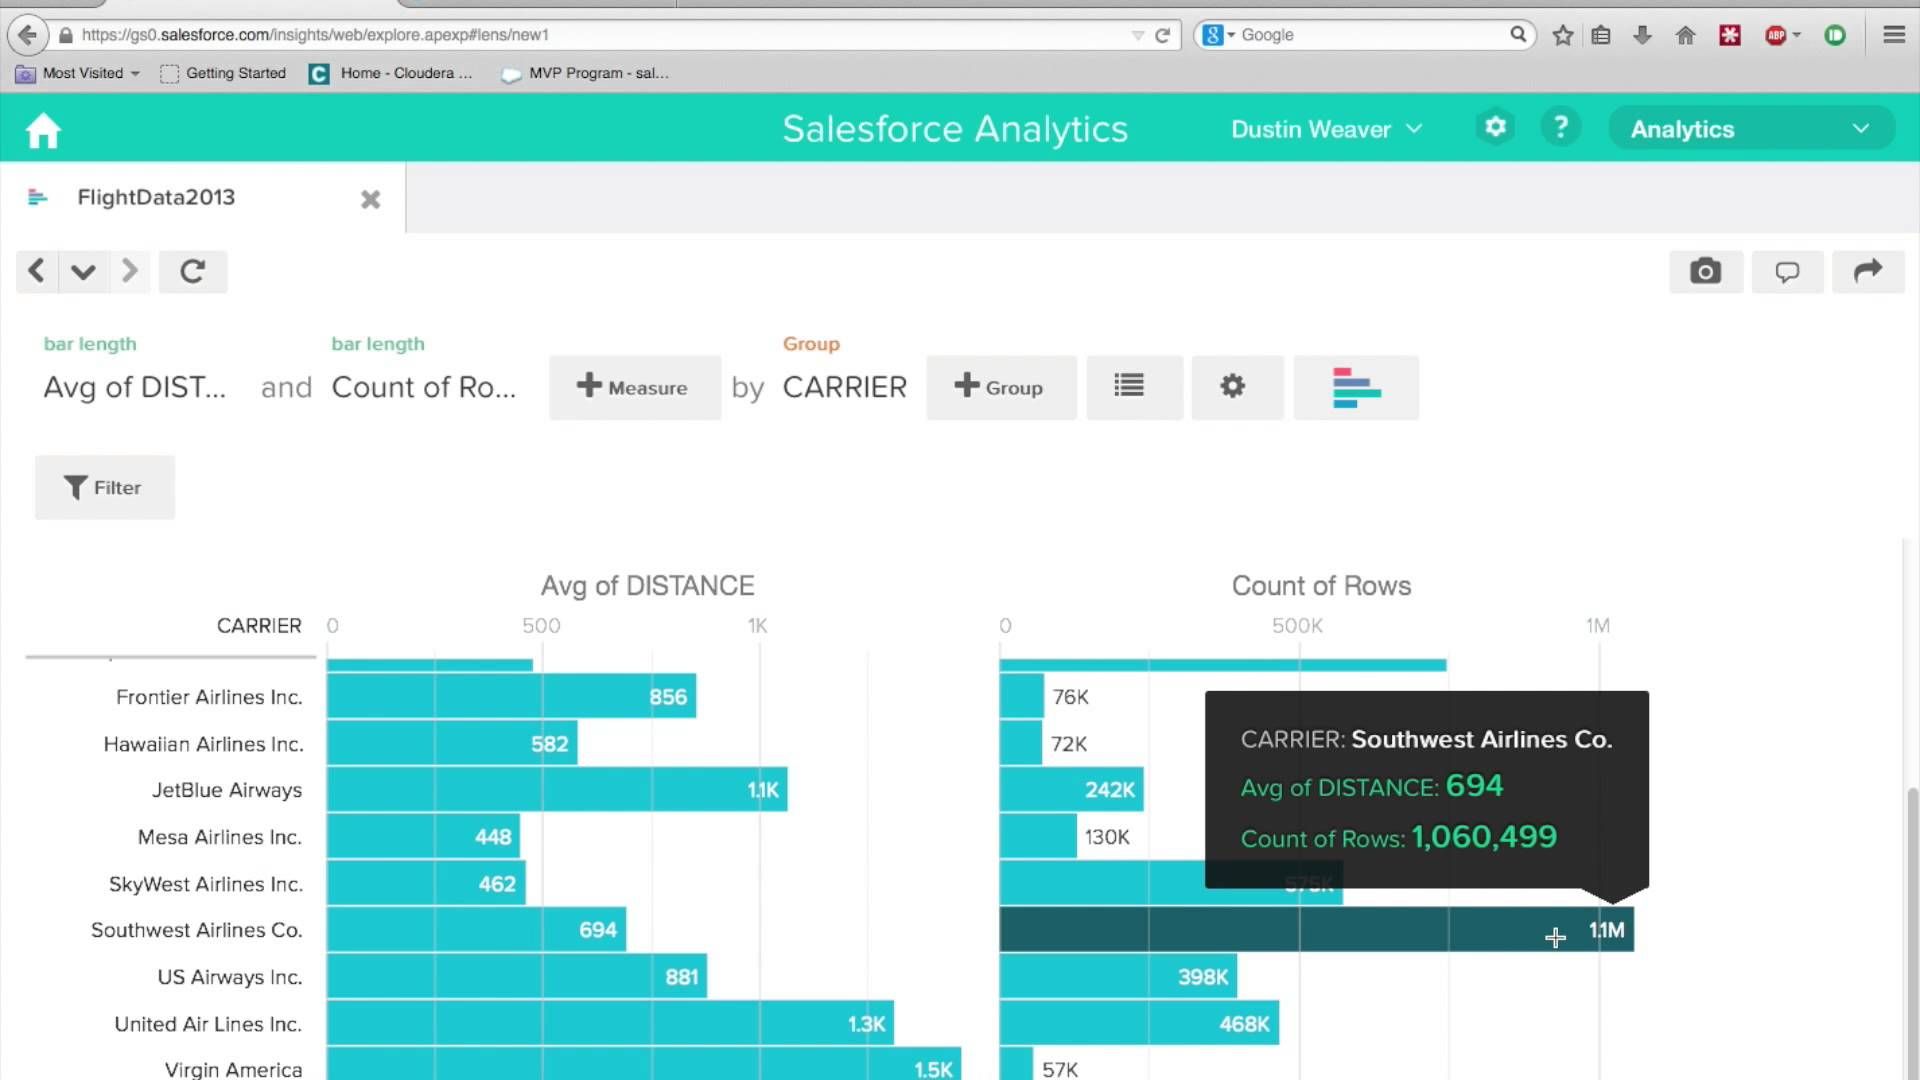The image size is (1920, 1080).
Task: Add a grouping with +Group button
Action: click(x=1001, y=387)
